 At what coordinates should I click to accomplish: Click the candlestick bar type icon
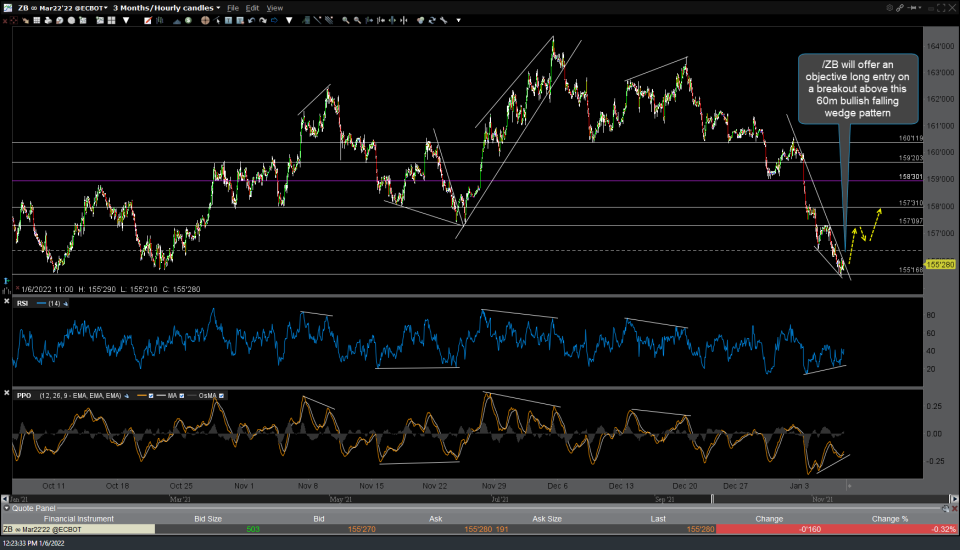click(159, 20)
